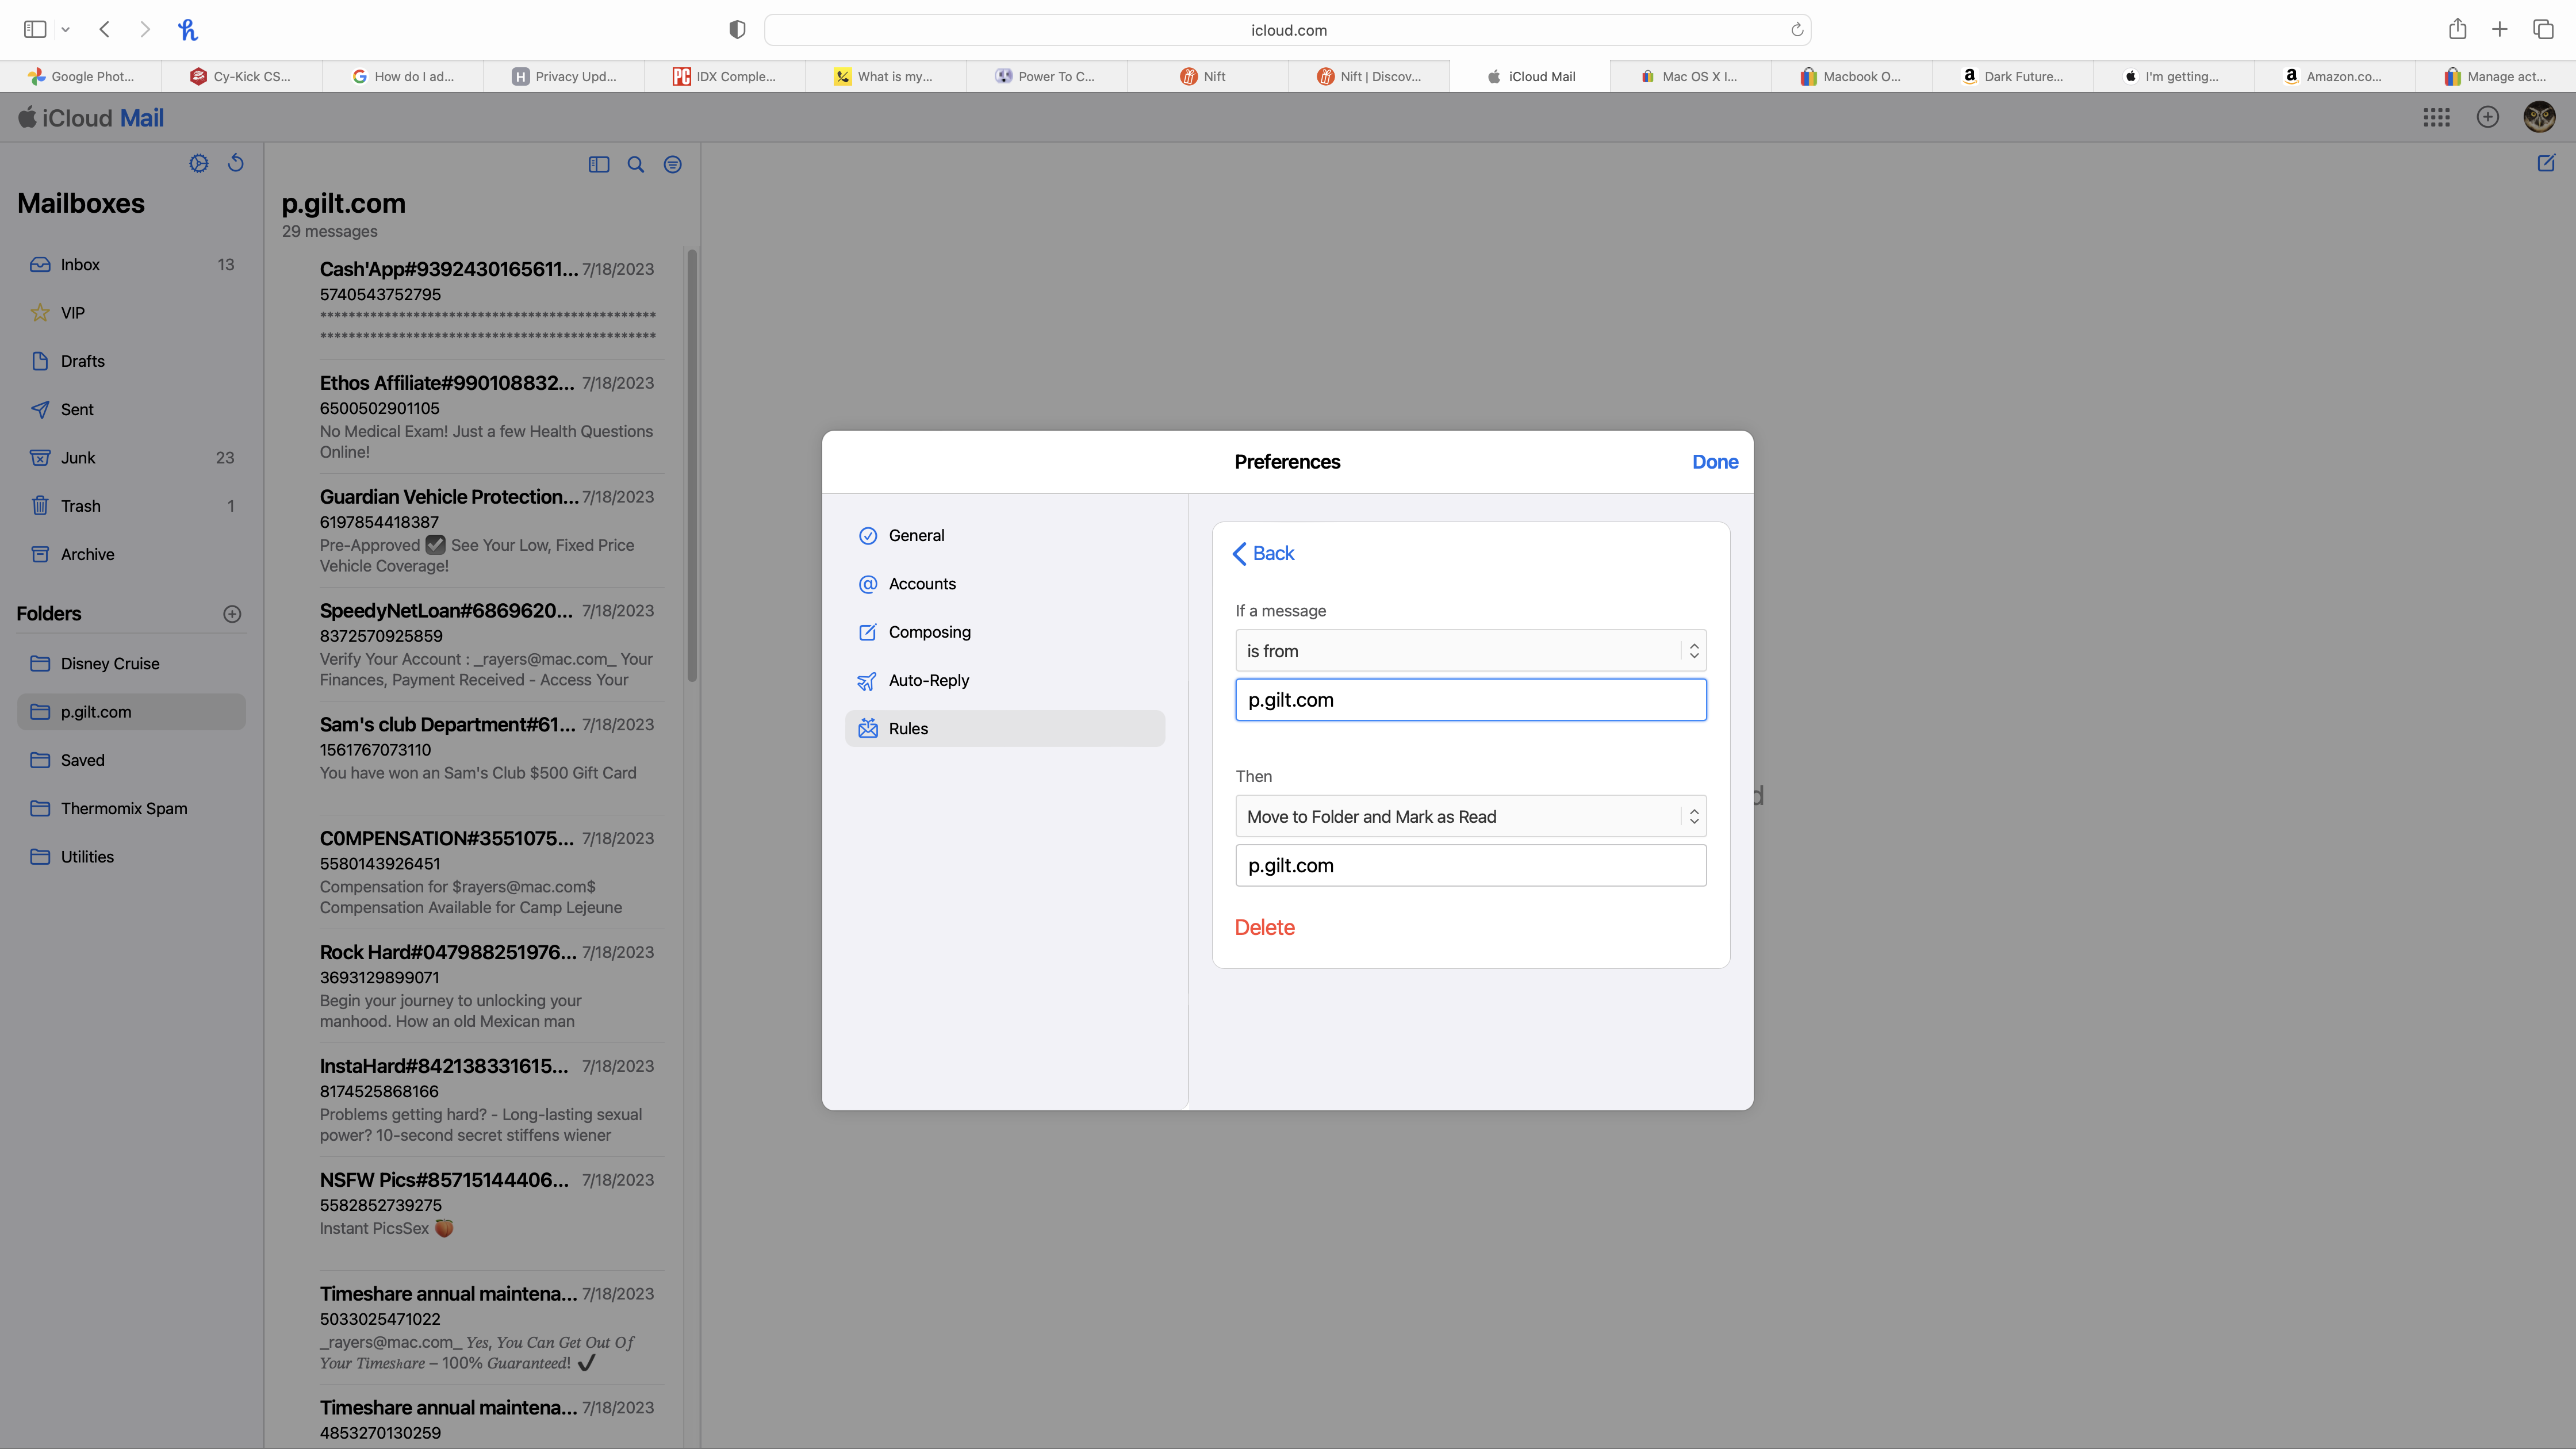Open the mail settings gear icon

[x=198, y=163]
